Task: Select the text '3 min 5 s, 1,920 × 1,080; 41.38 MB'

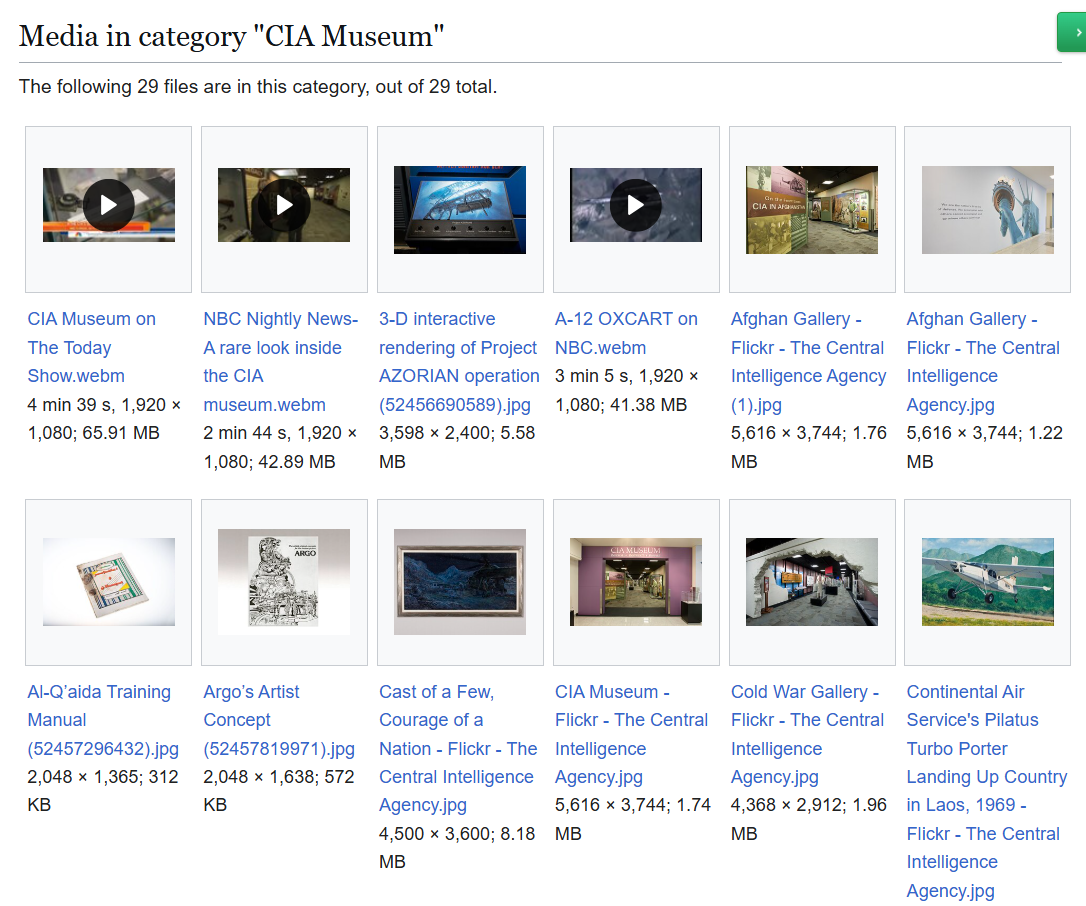Action: point(626,391)
